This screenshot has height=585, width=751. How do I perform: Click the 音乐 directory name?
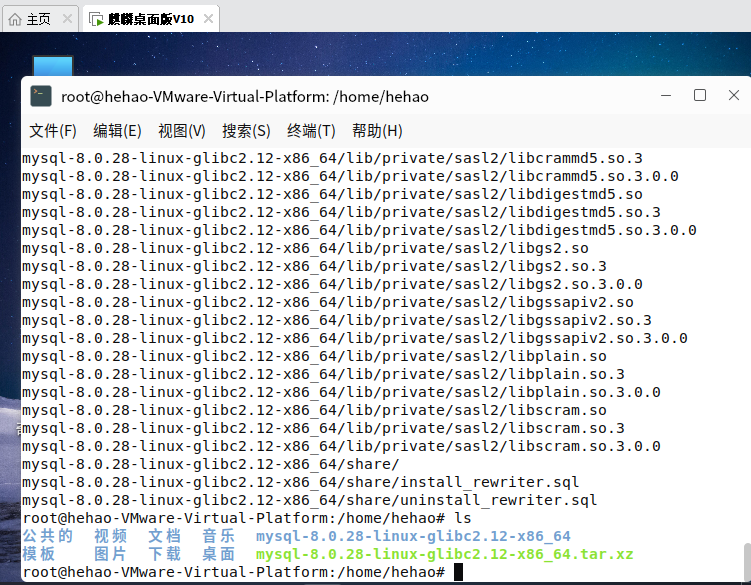pyautogui.click(x=218, y=536)
